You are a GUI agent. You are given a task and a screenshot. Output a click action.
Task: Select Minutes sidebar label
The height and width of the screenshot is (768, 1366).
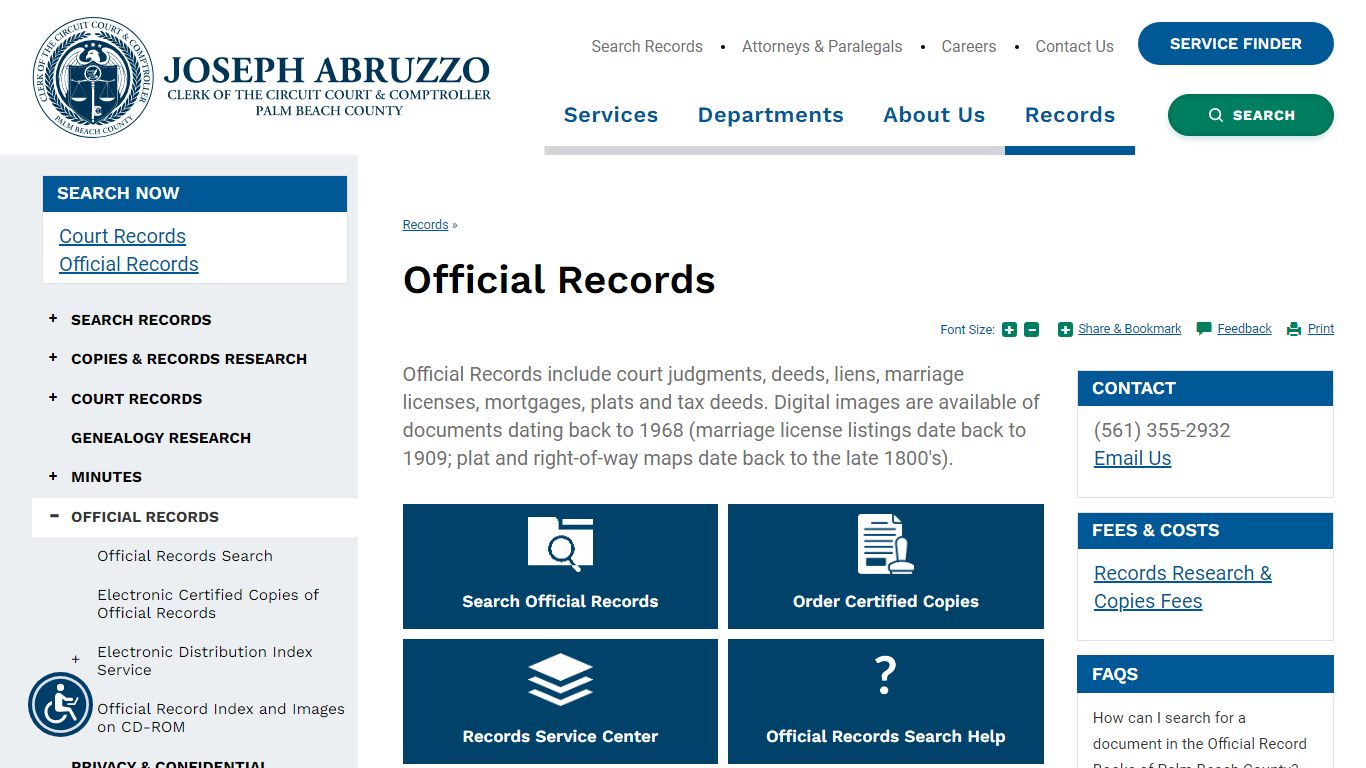pyautogui.click(x=106, y=477)
